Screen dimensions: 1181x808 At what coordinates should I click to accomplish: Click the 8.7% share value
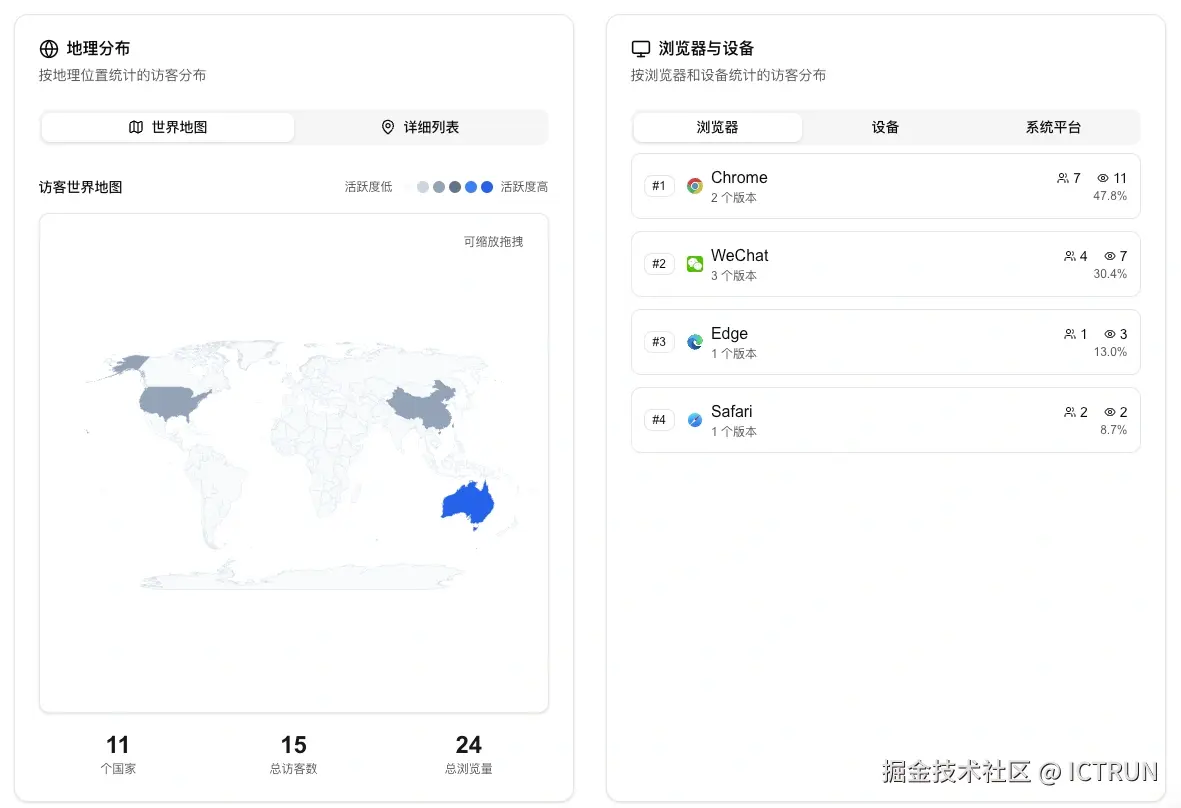coord(1113,430)
